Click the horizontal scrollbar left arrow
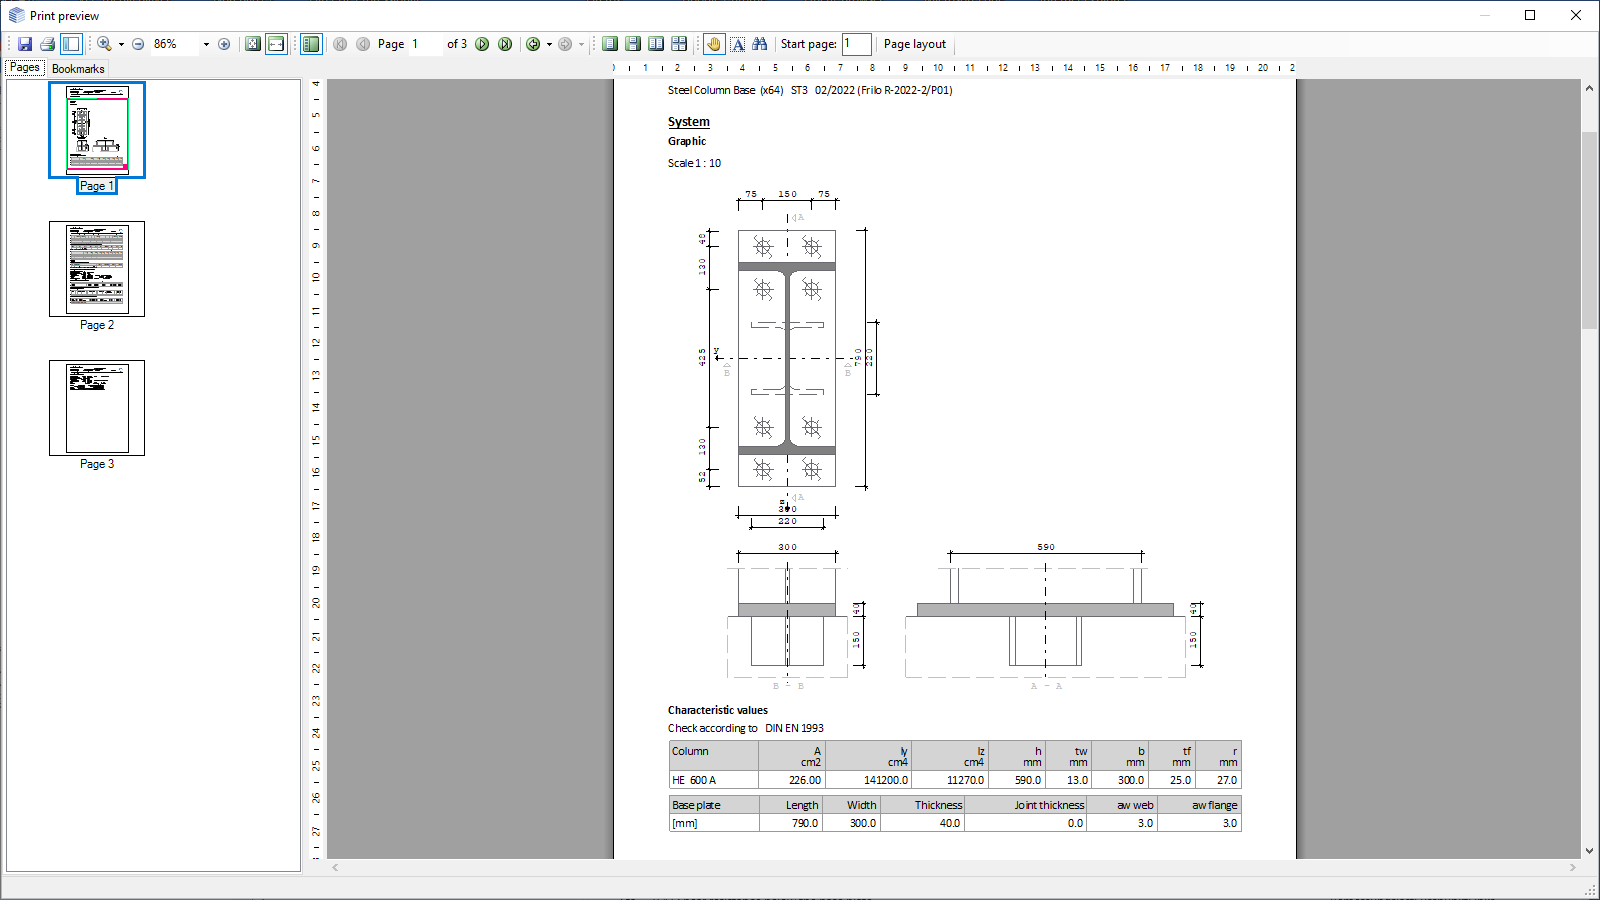1600x900 pixels. point(336,868)
